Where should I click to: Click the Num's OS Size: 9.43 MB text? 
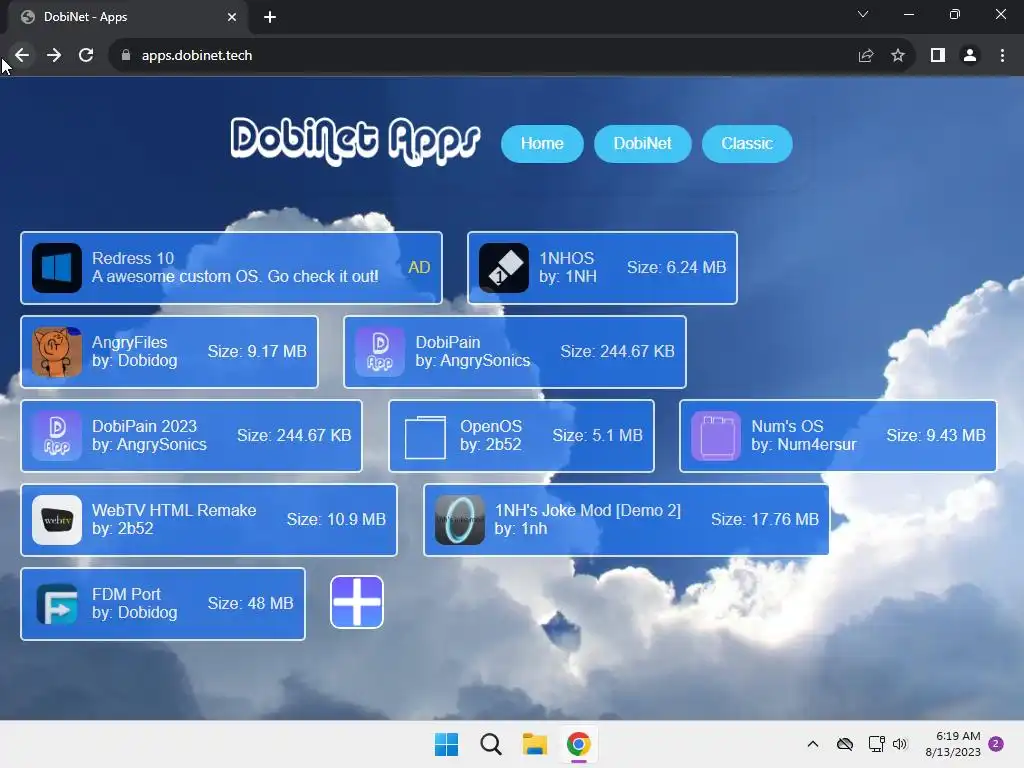click(x=936, y=436)
